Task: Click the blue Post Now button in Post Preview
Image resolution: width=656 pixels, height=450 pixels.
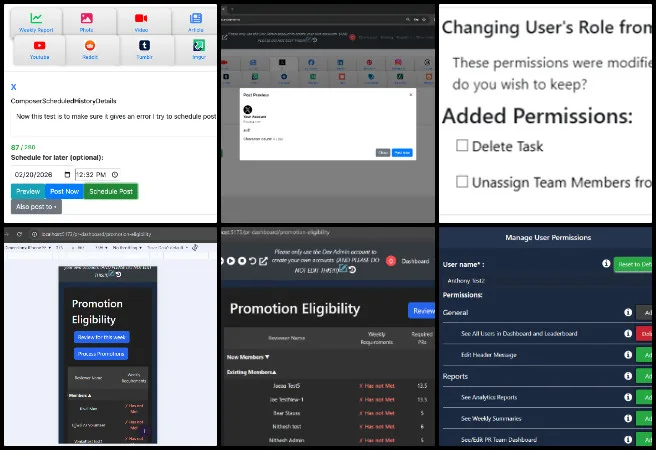Action: pos(402,153)
